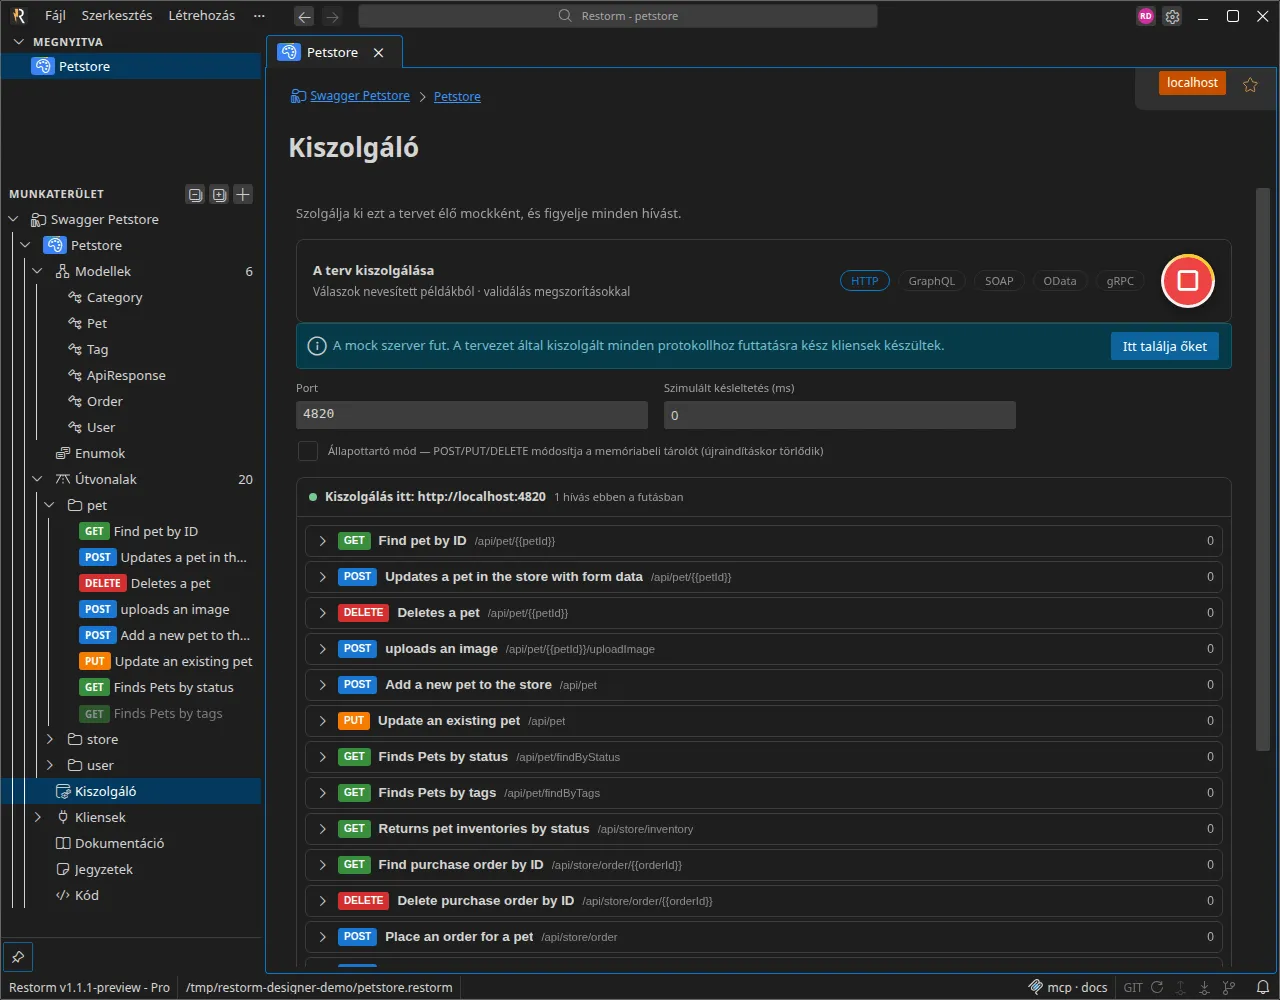
Task: Collapse the Modellek tree group
Action: (x=38, y=272)
